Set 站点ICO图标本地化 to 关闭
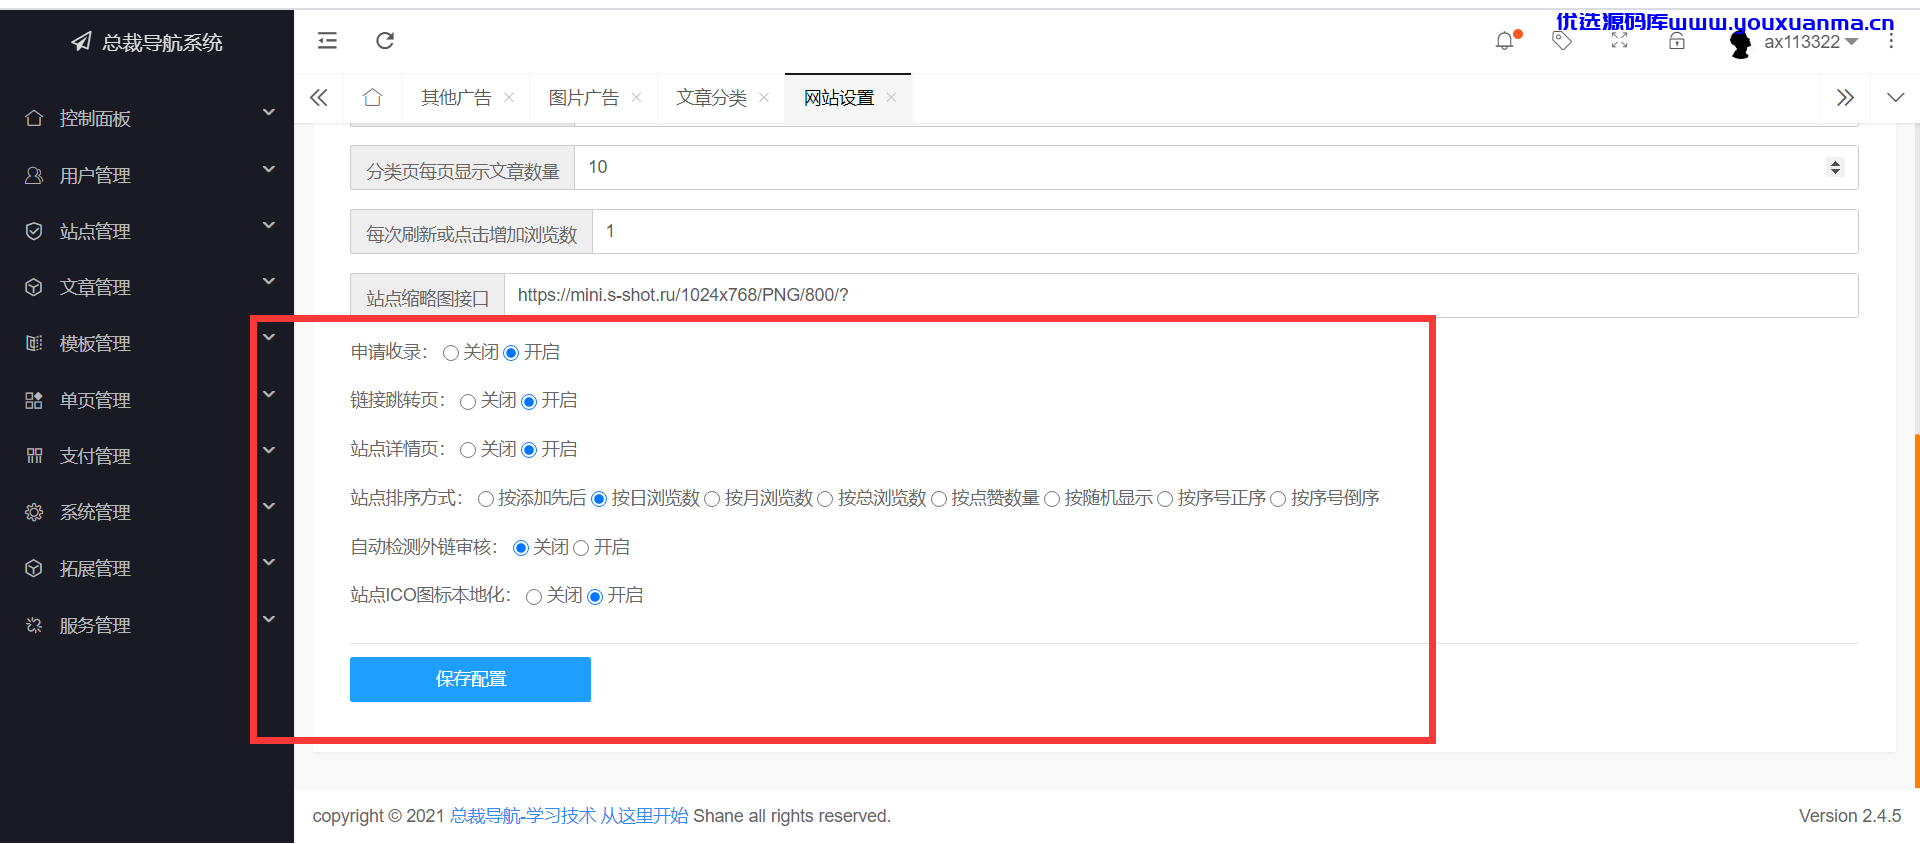 pyautogui.click(x=534, y=597)
